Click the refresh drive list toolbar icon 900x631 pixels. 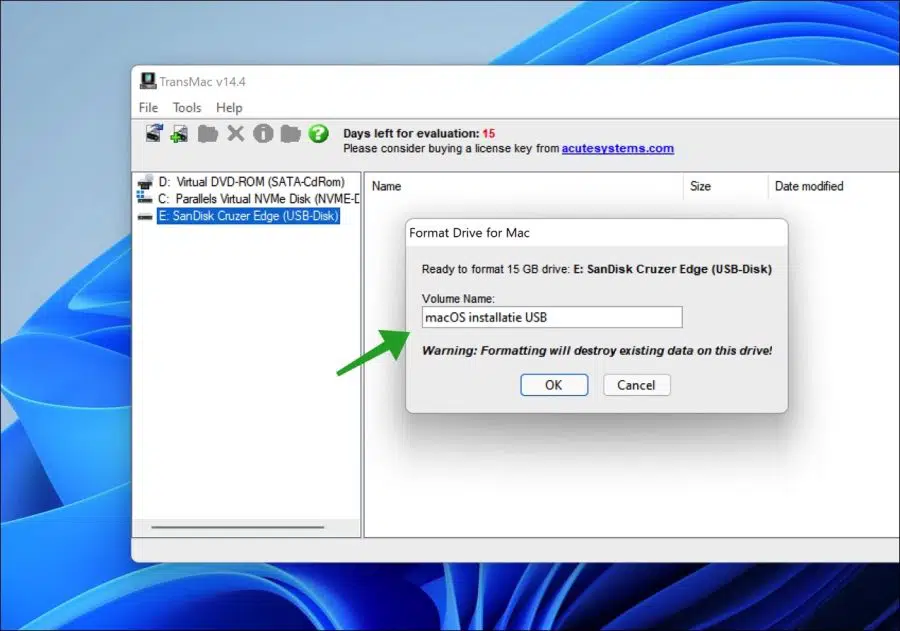coord(154,133)
